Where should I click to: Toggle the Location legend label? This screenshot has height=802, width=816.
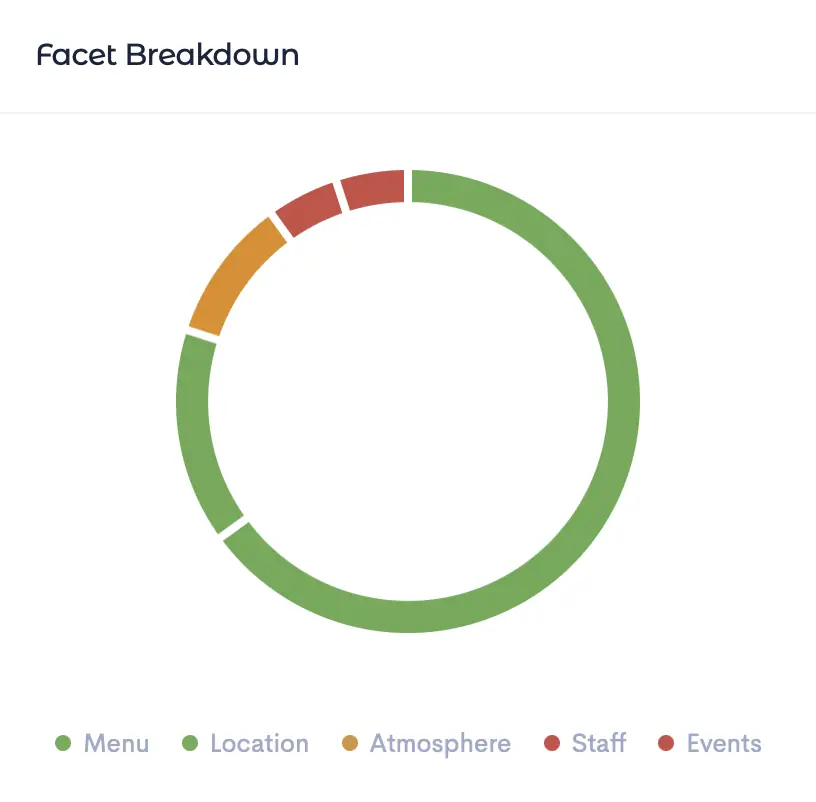[259, 744]
